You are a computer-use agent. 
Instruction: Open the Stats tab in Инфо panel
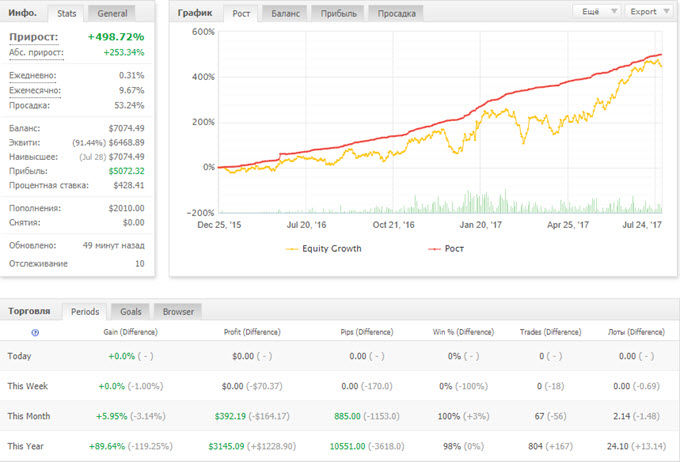(x=66, y=13)
